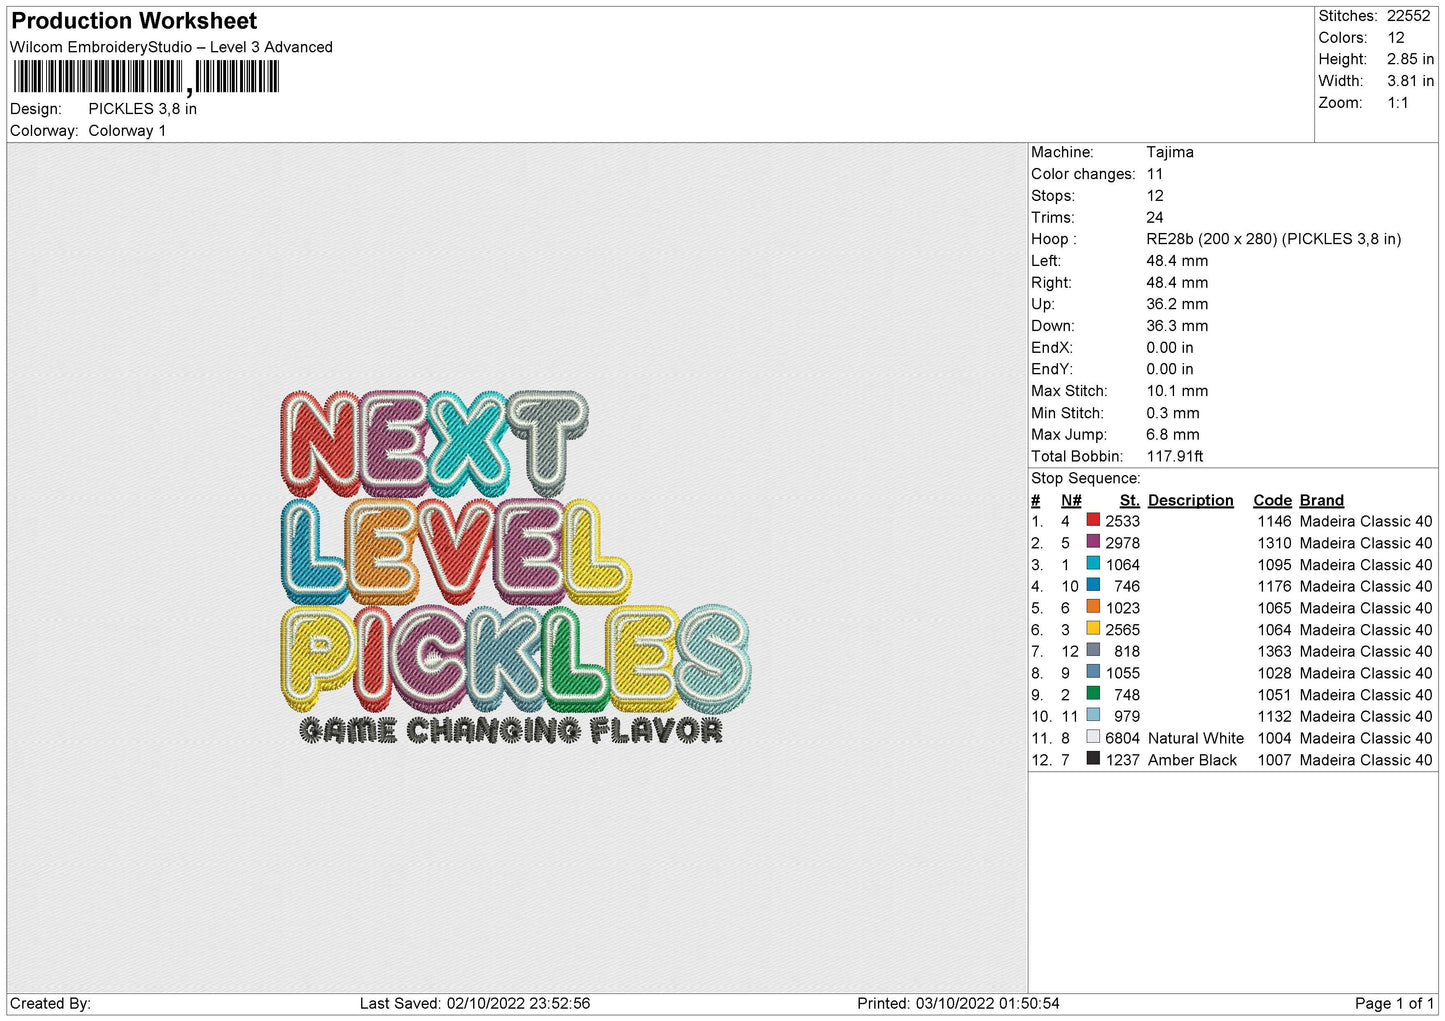Click stitch count 2978 in row 2
1445x1021 pixels.
tap(1123, 543)
